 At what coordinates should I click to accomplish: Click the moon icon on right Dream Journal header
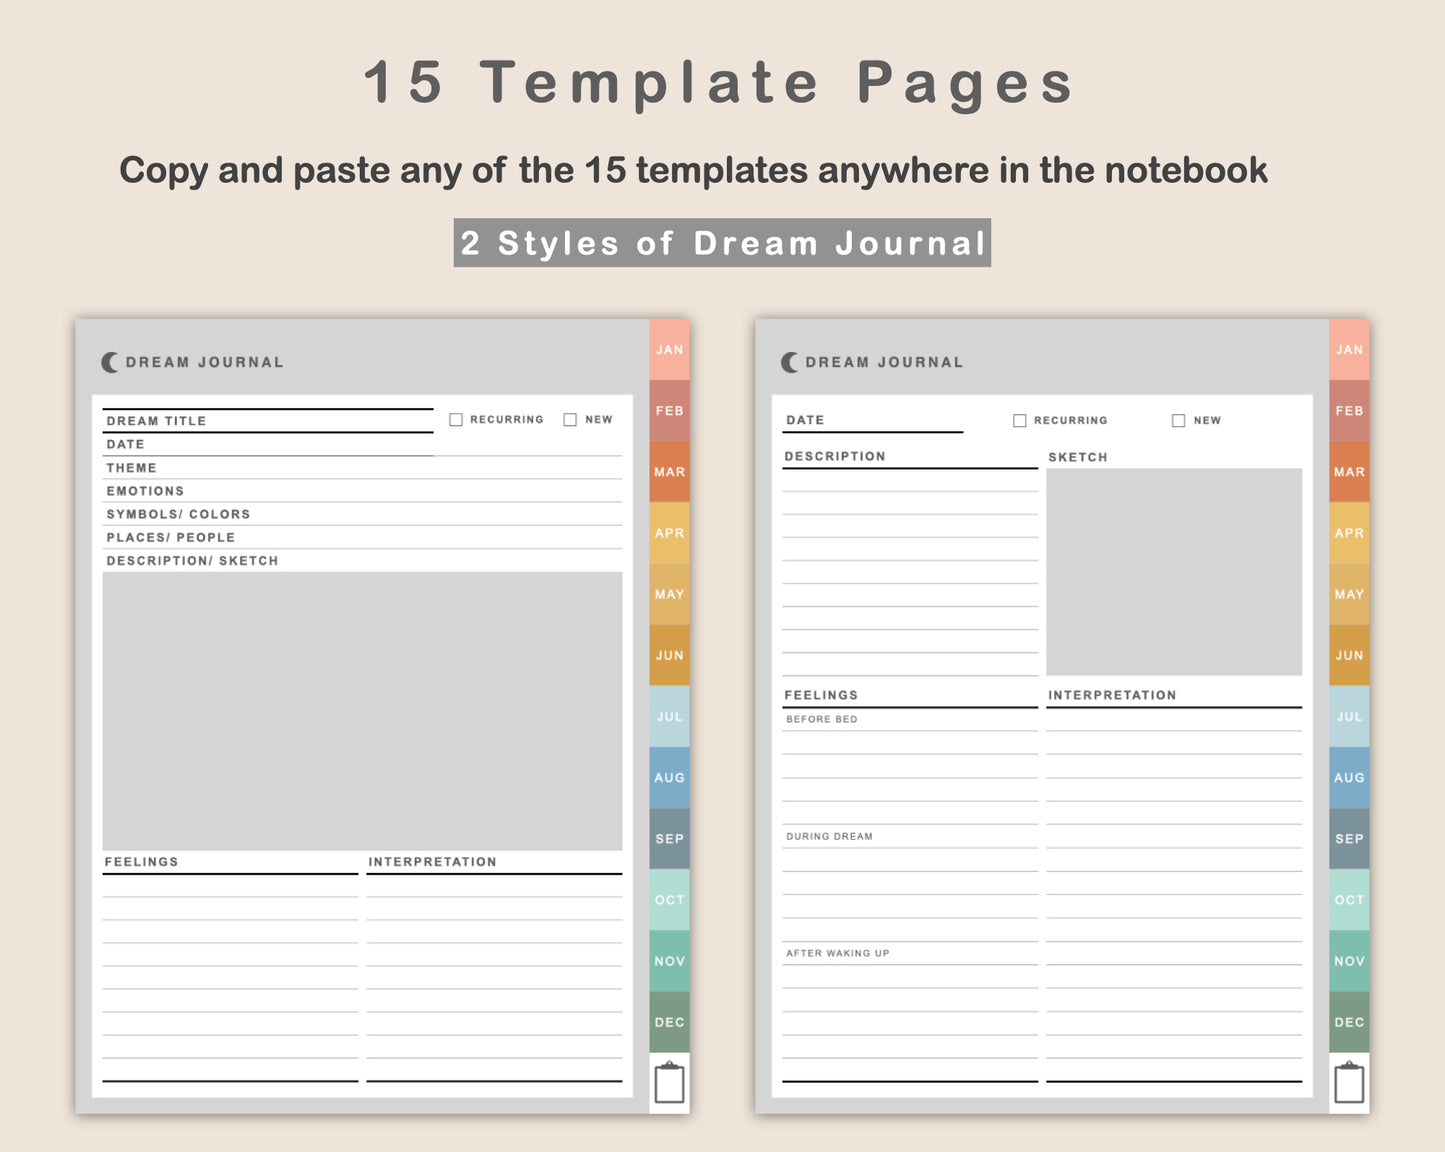point(790,362)
